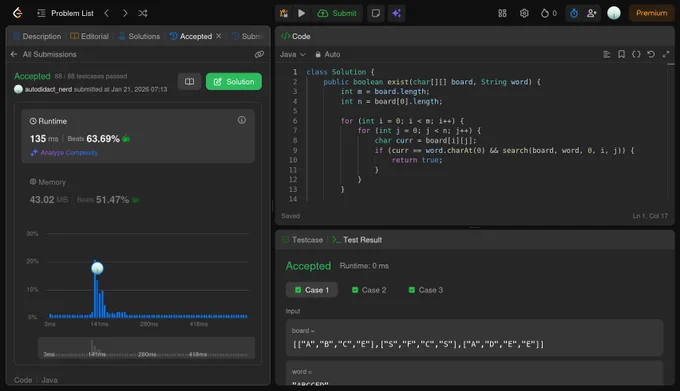The image size is (680, 391).
Task: Click the Analyze Complexity link
Action: tap(64, 153)
